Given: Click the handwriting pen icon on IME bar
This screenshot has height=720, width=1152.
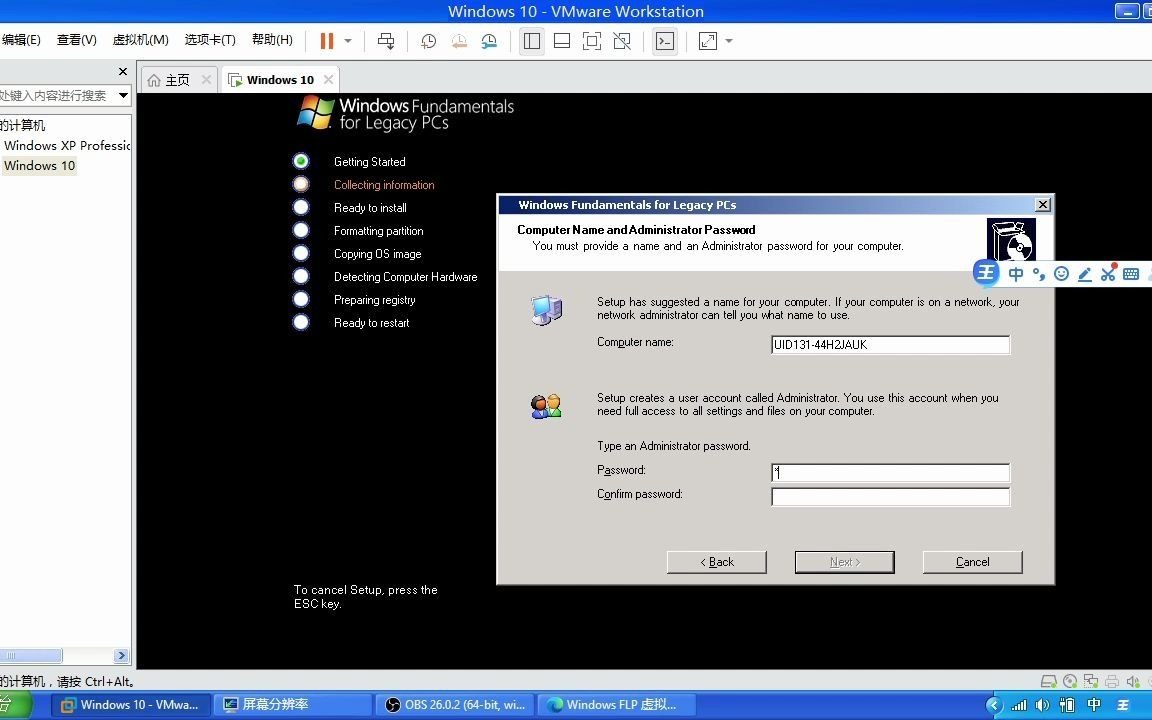Looking at the screenshot, I should click(1084, 274).
